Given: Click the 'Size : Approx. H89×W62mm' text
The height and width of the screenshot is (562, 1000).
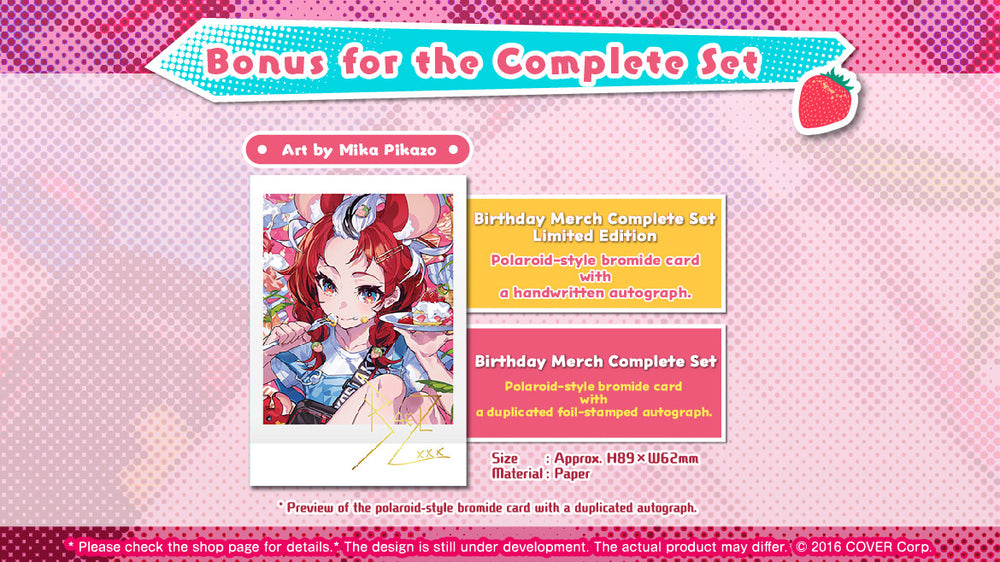Looking at the screenshot, I should [594, 458].
